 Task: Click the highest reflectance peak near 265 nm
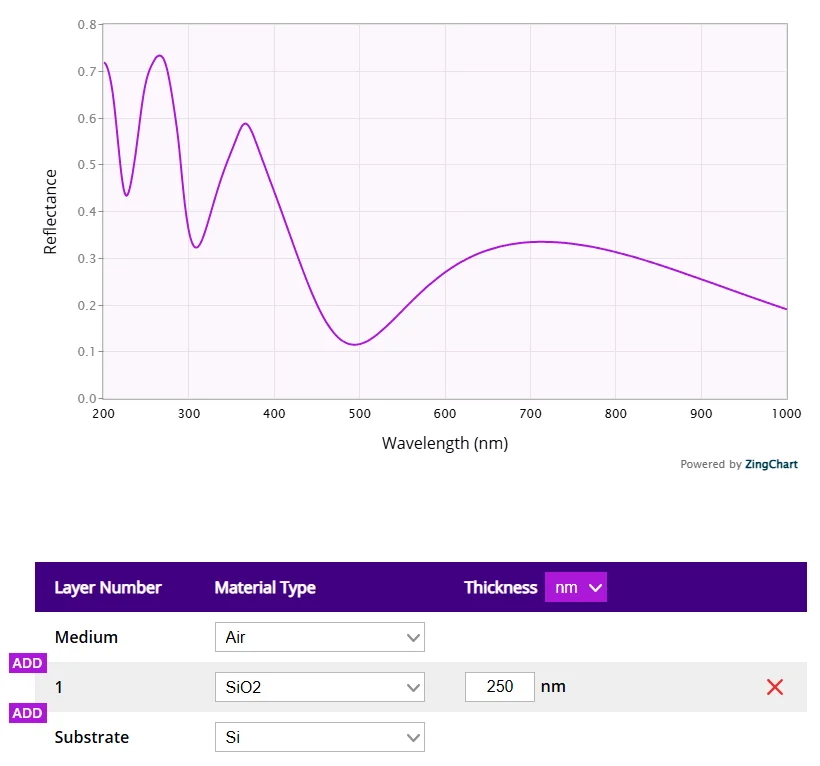point(159,56)
